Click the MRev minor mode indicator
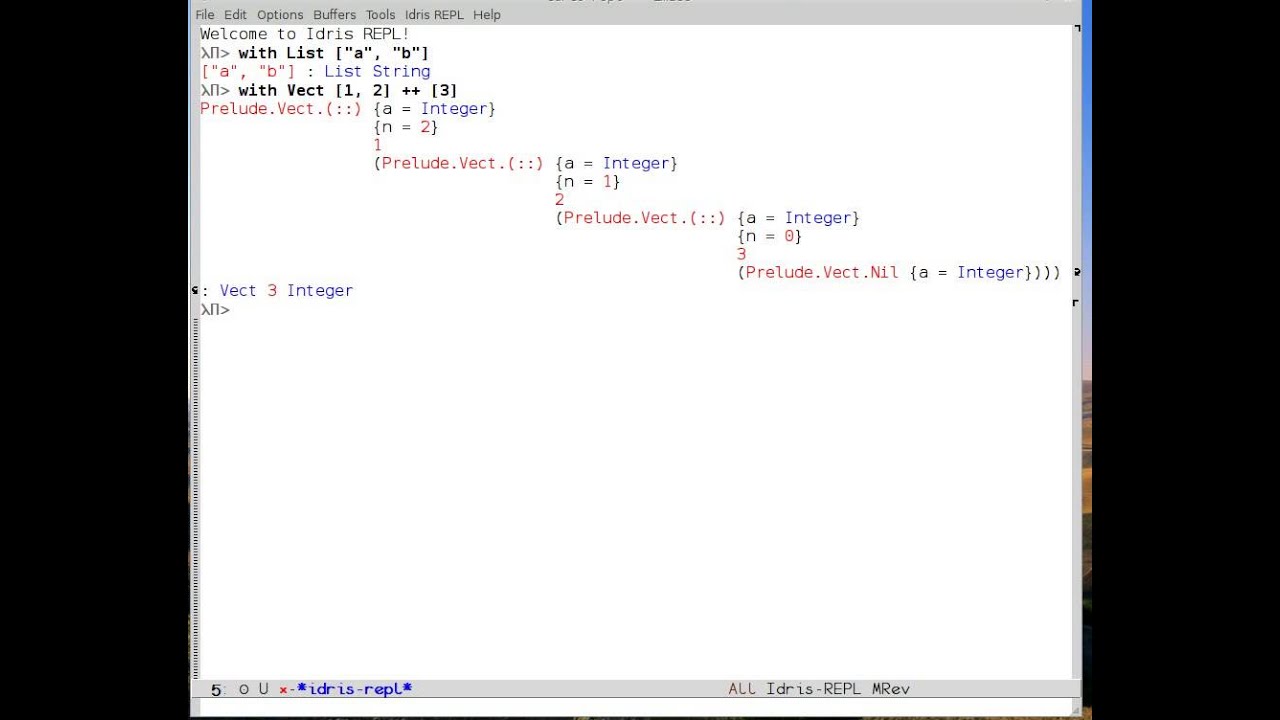 [x=891, y=689]
